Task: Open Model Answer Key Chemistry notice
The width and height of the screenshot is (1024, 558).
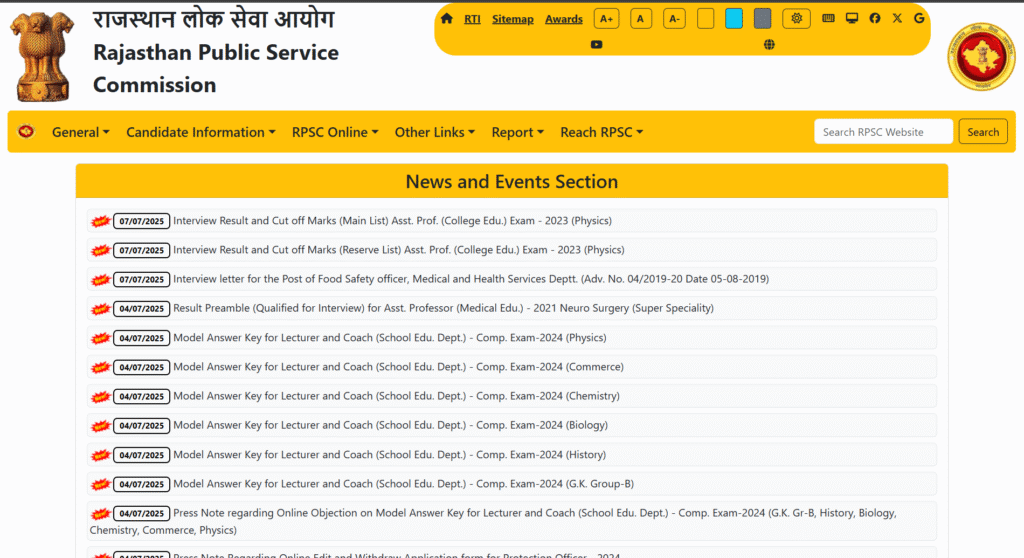Action: (x=396, y=396)
